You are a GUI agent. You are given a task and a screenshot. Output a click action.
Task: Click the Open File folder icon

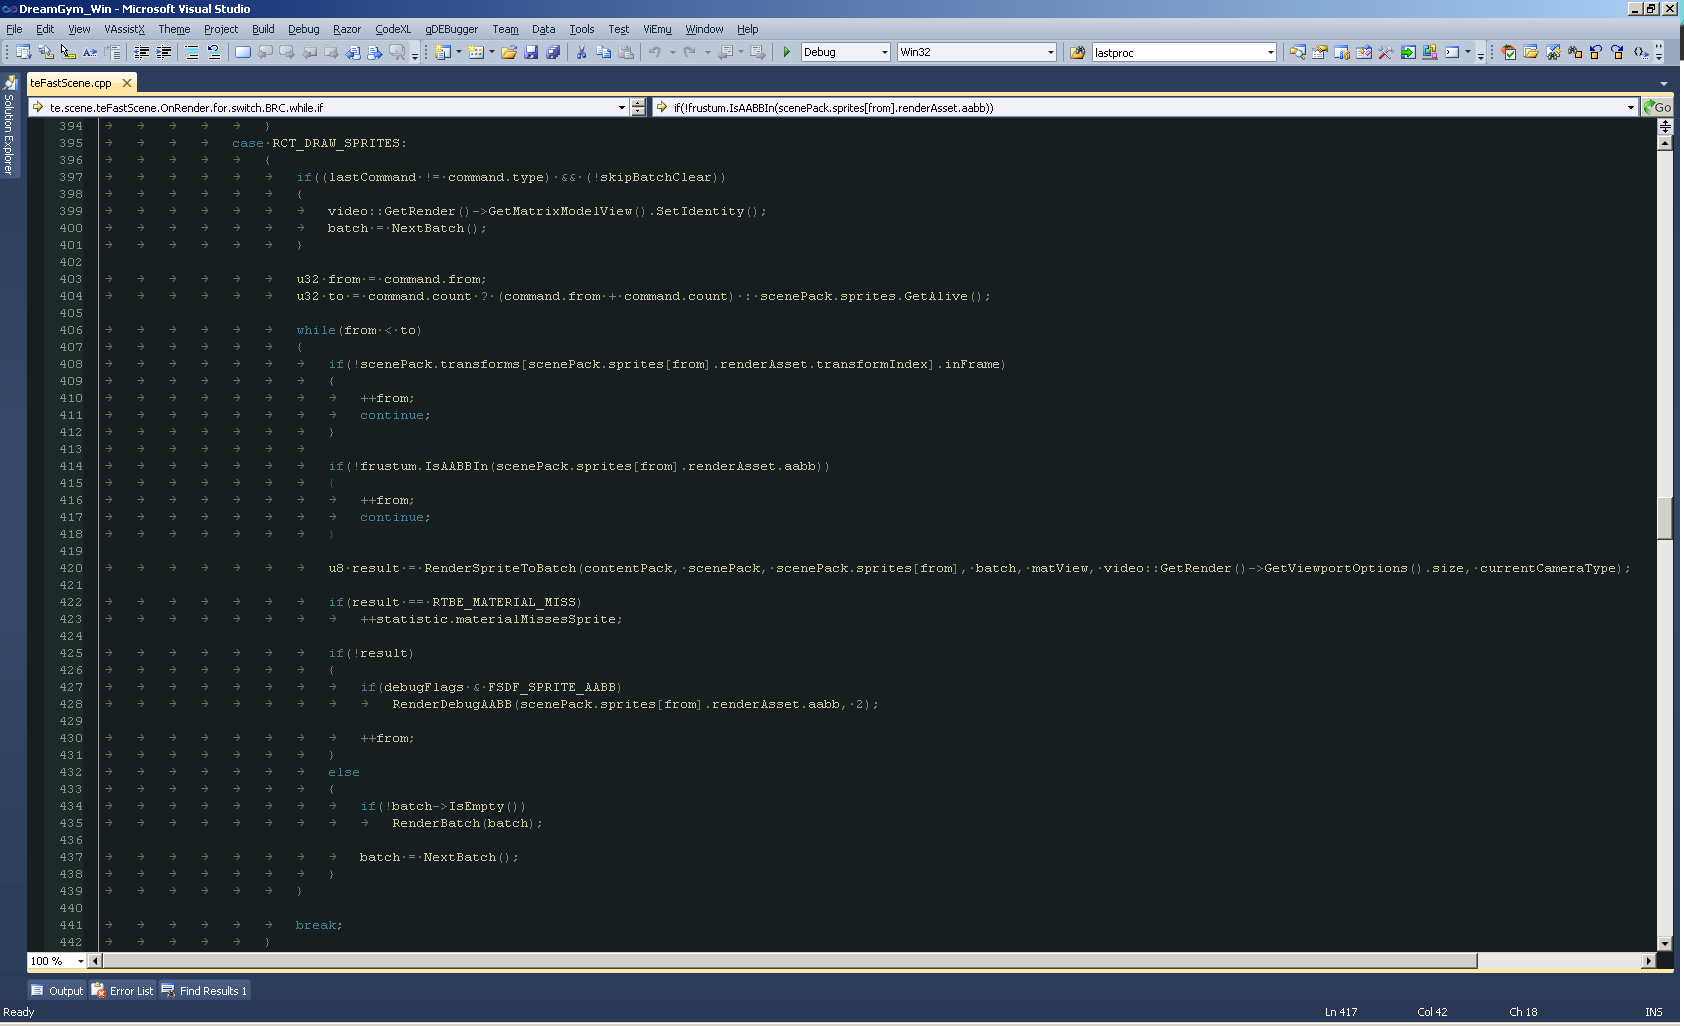509,52
